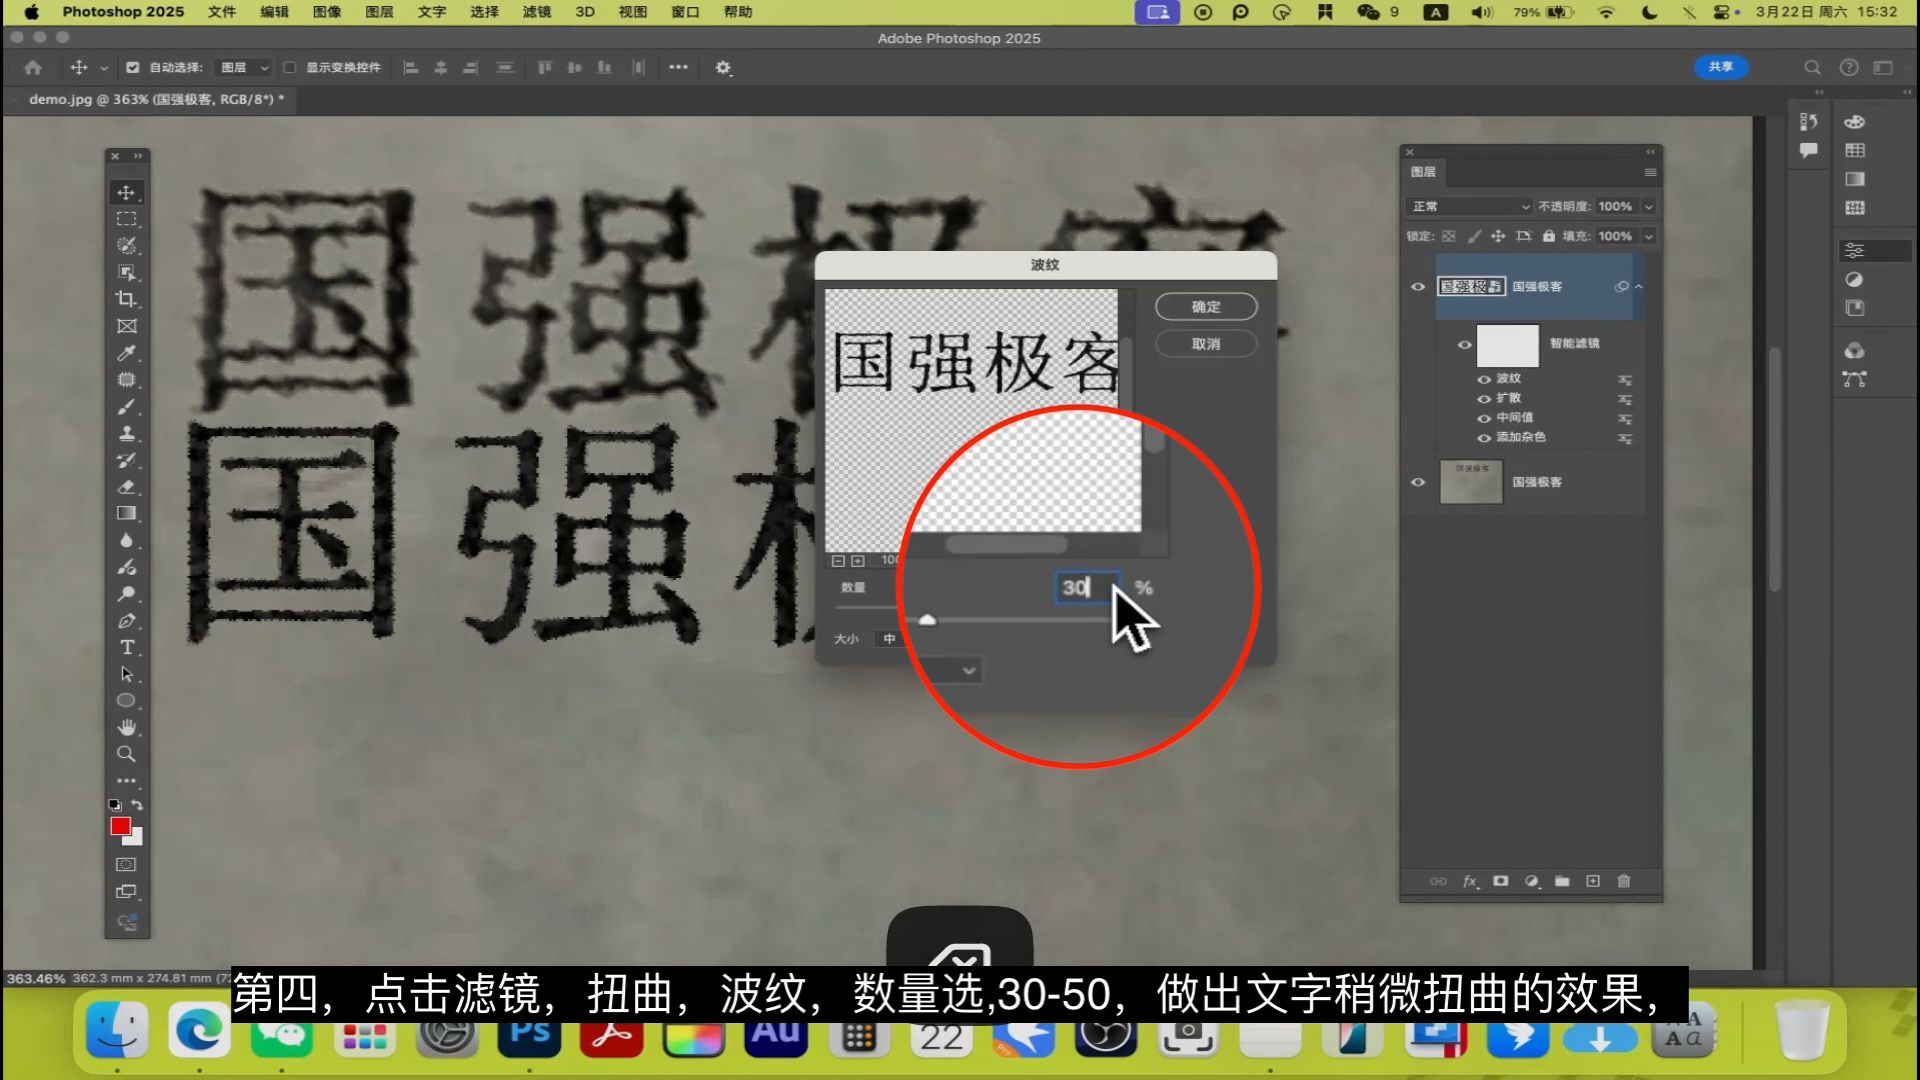Click the add layer style fx icon
1920x1080 pixels.
coord(1470,881)
